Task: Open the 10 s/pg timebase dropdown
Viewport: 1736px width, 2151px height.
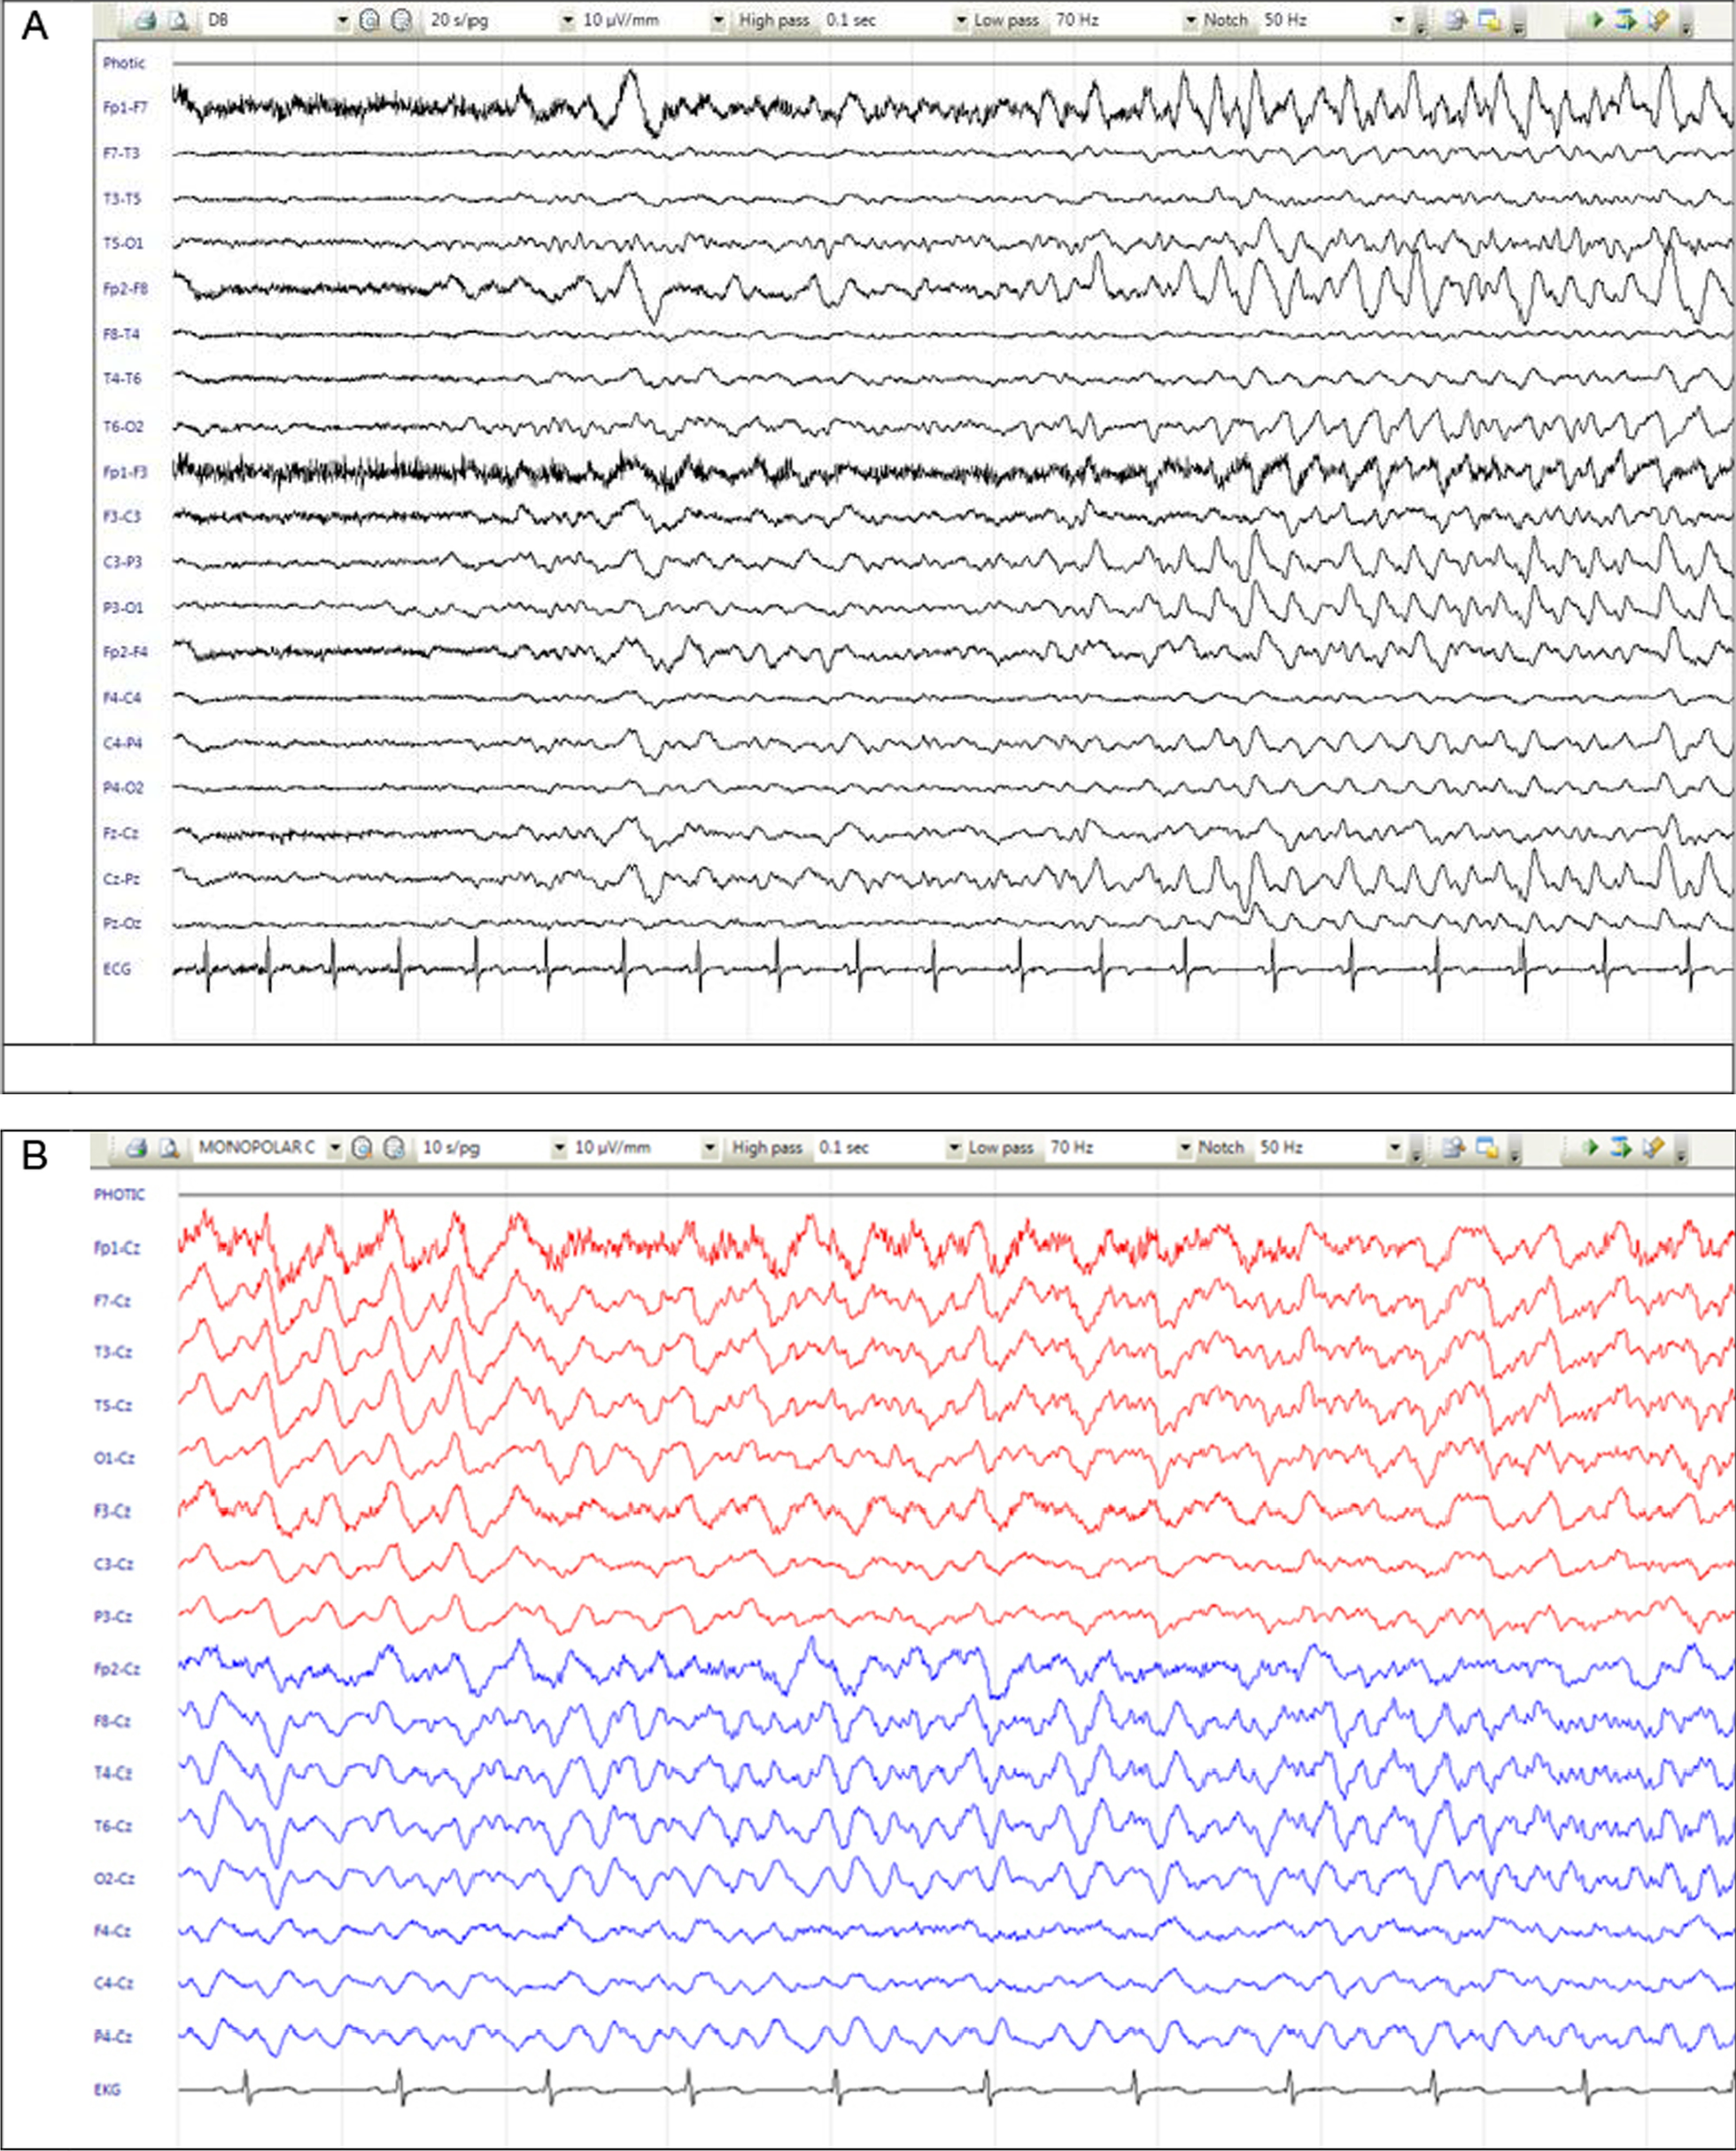Action: point(559,1148)
